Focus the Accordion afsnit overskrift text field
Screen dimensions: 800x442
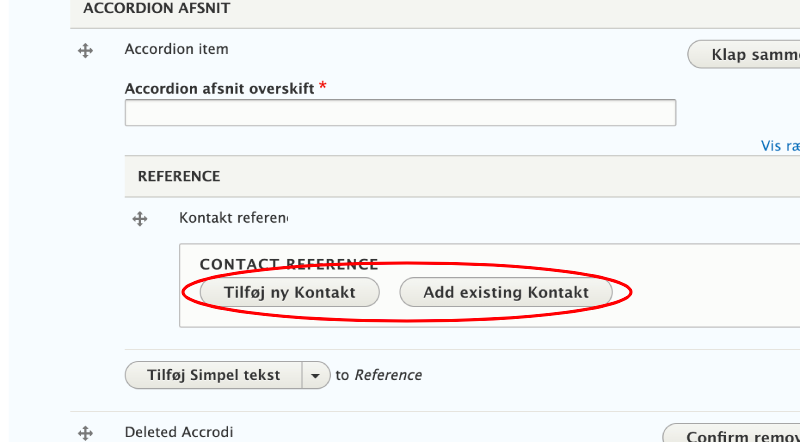400,113
